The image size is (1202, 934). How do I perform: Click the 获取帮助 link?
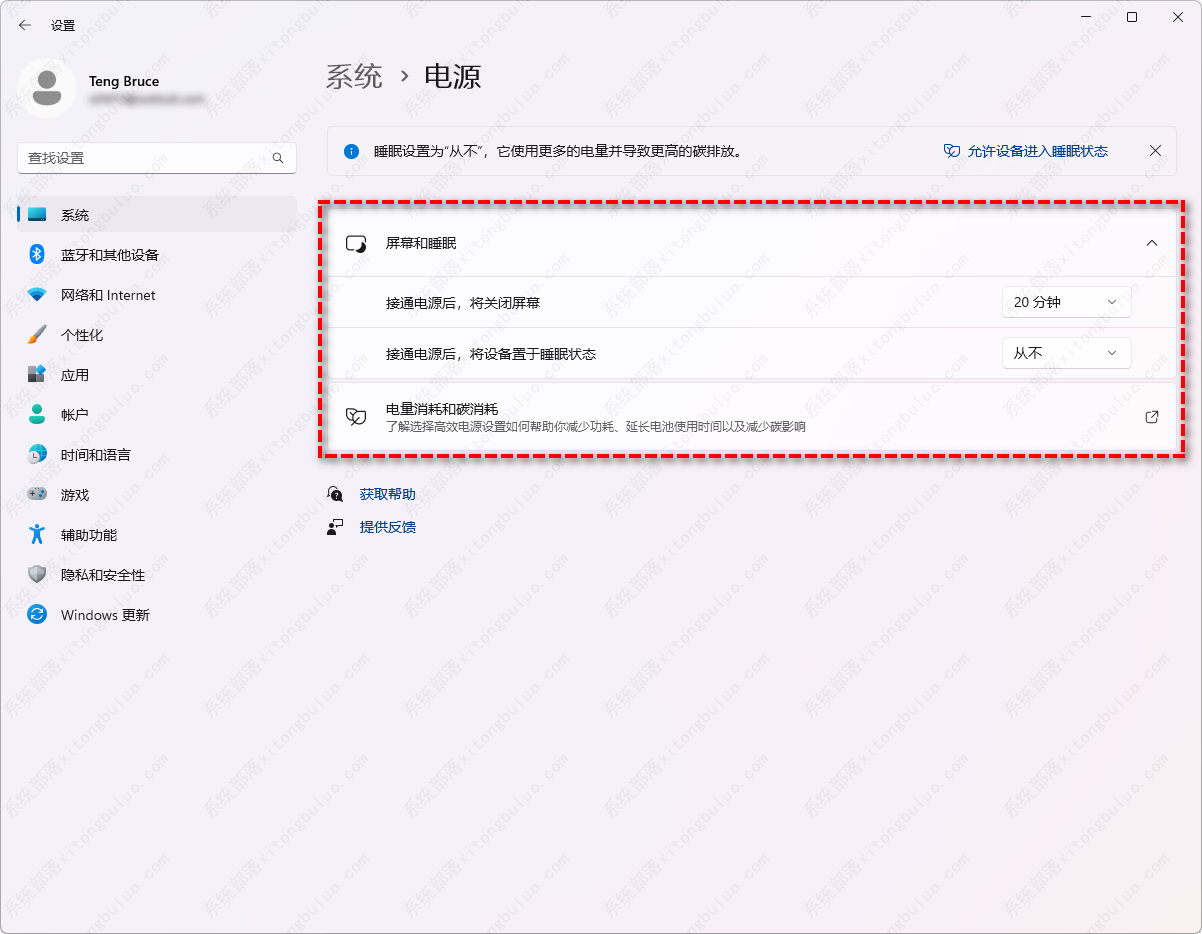coord(387,494)
